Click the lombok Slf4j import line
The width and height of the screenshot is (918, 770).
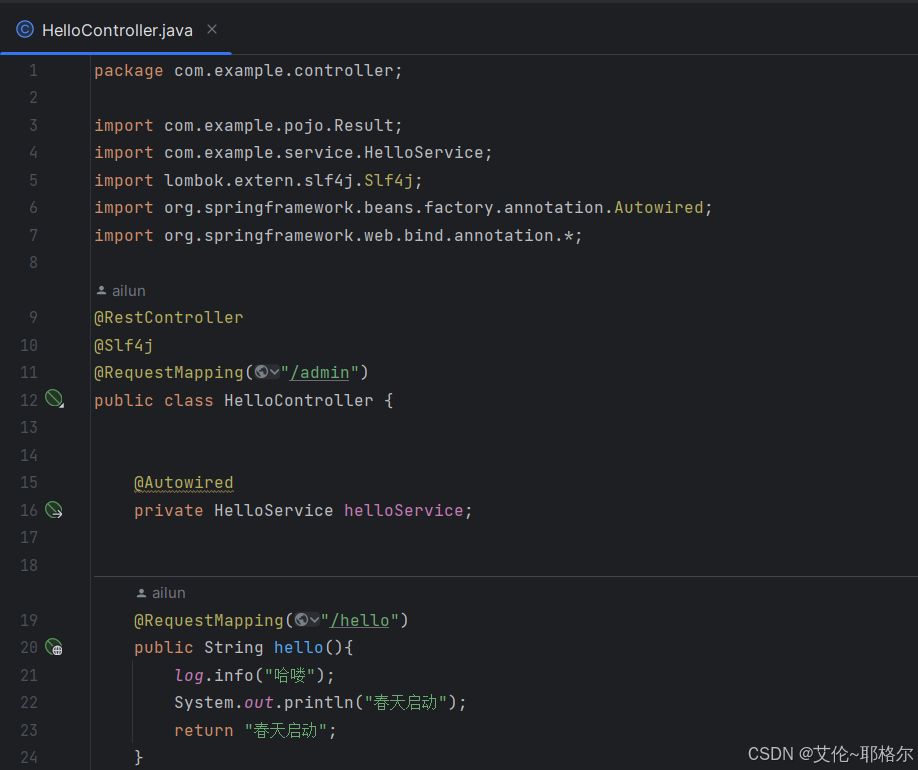(258, 180)
